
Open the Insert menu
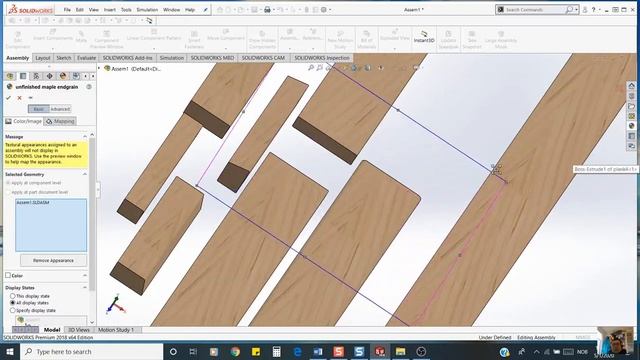(x=109, y=10)
